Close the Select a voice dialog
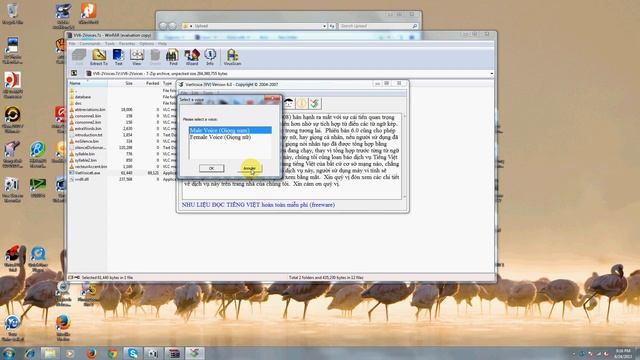This screenshot has width=640, height=360. point(272,99)
